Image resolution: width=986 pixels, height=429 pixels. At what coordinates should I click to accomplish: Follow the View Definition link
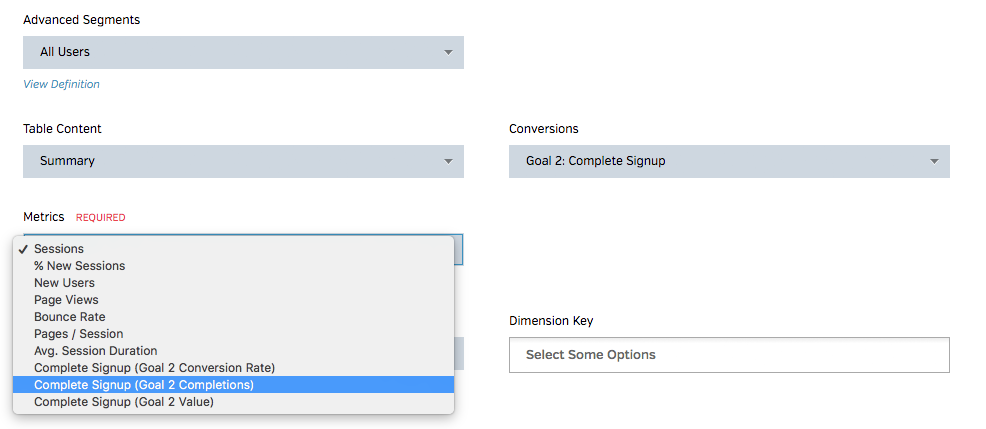point(62,84)
